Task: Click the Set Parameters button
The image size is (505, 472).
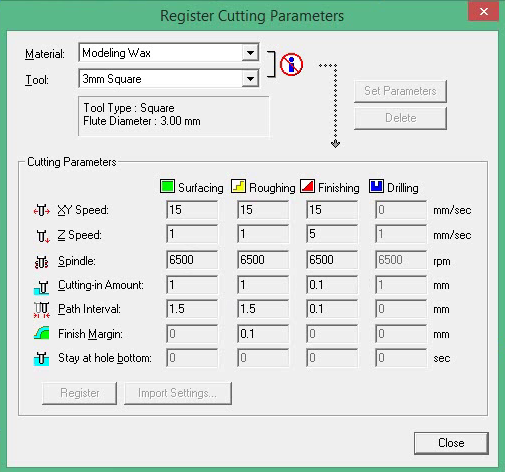Action: (400, 91)
